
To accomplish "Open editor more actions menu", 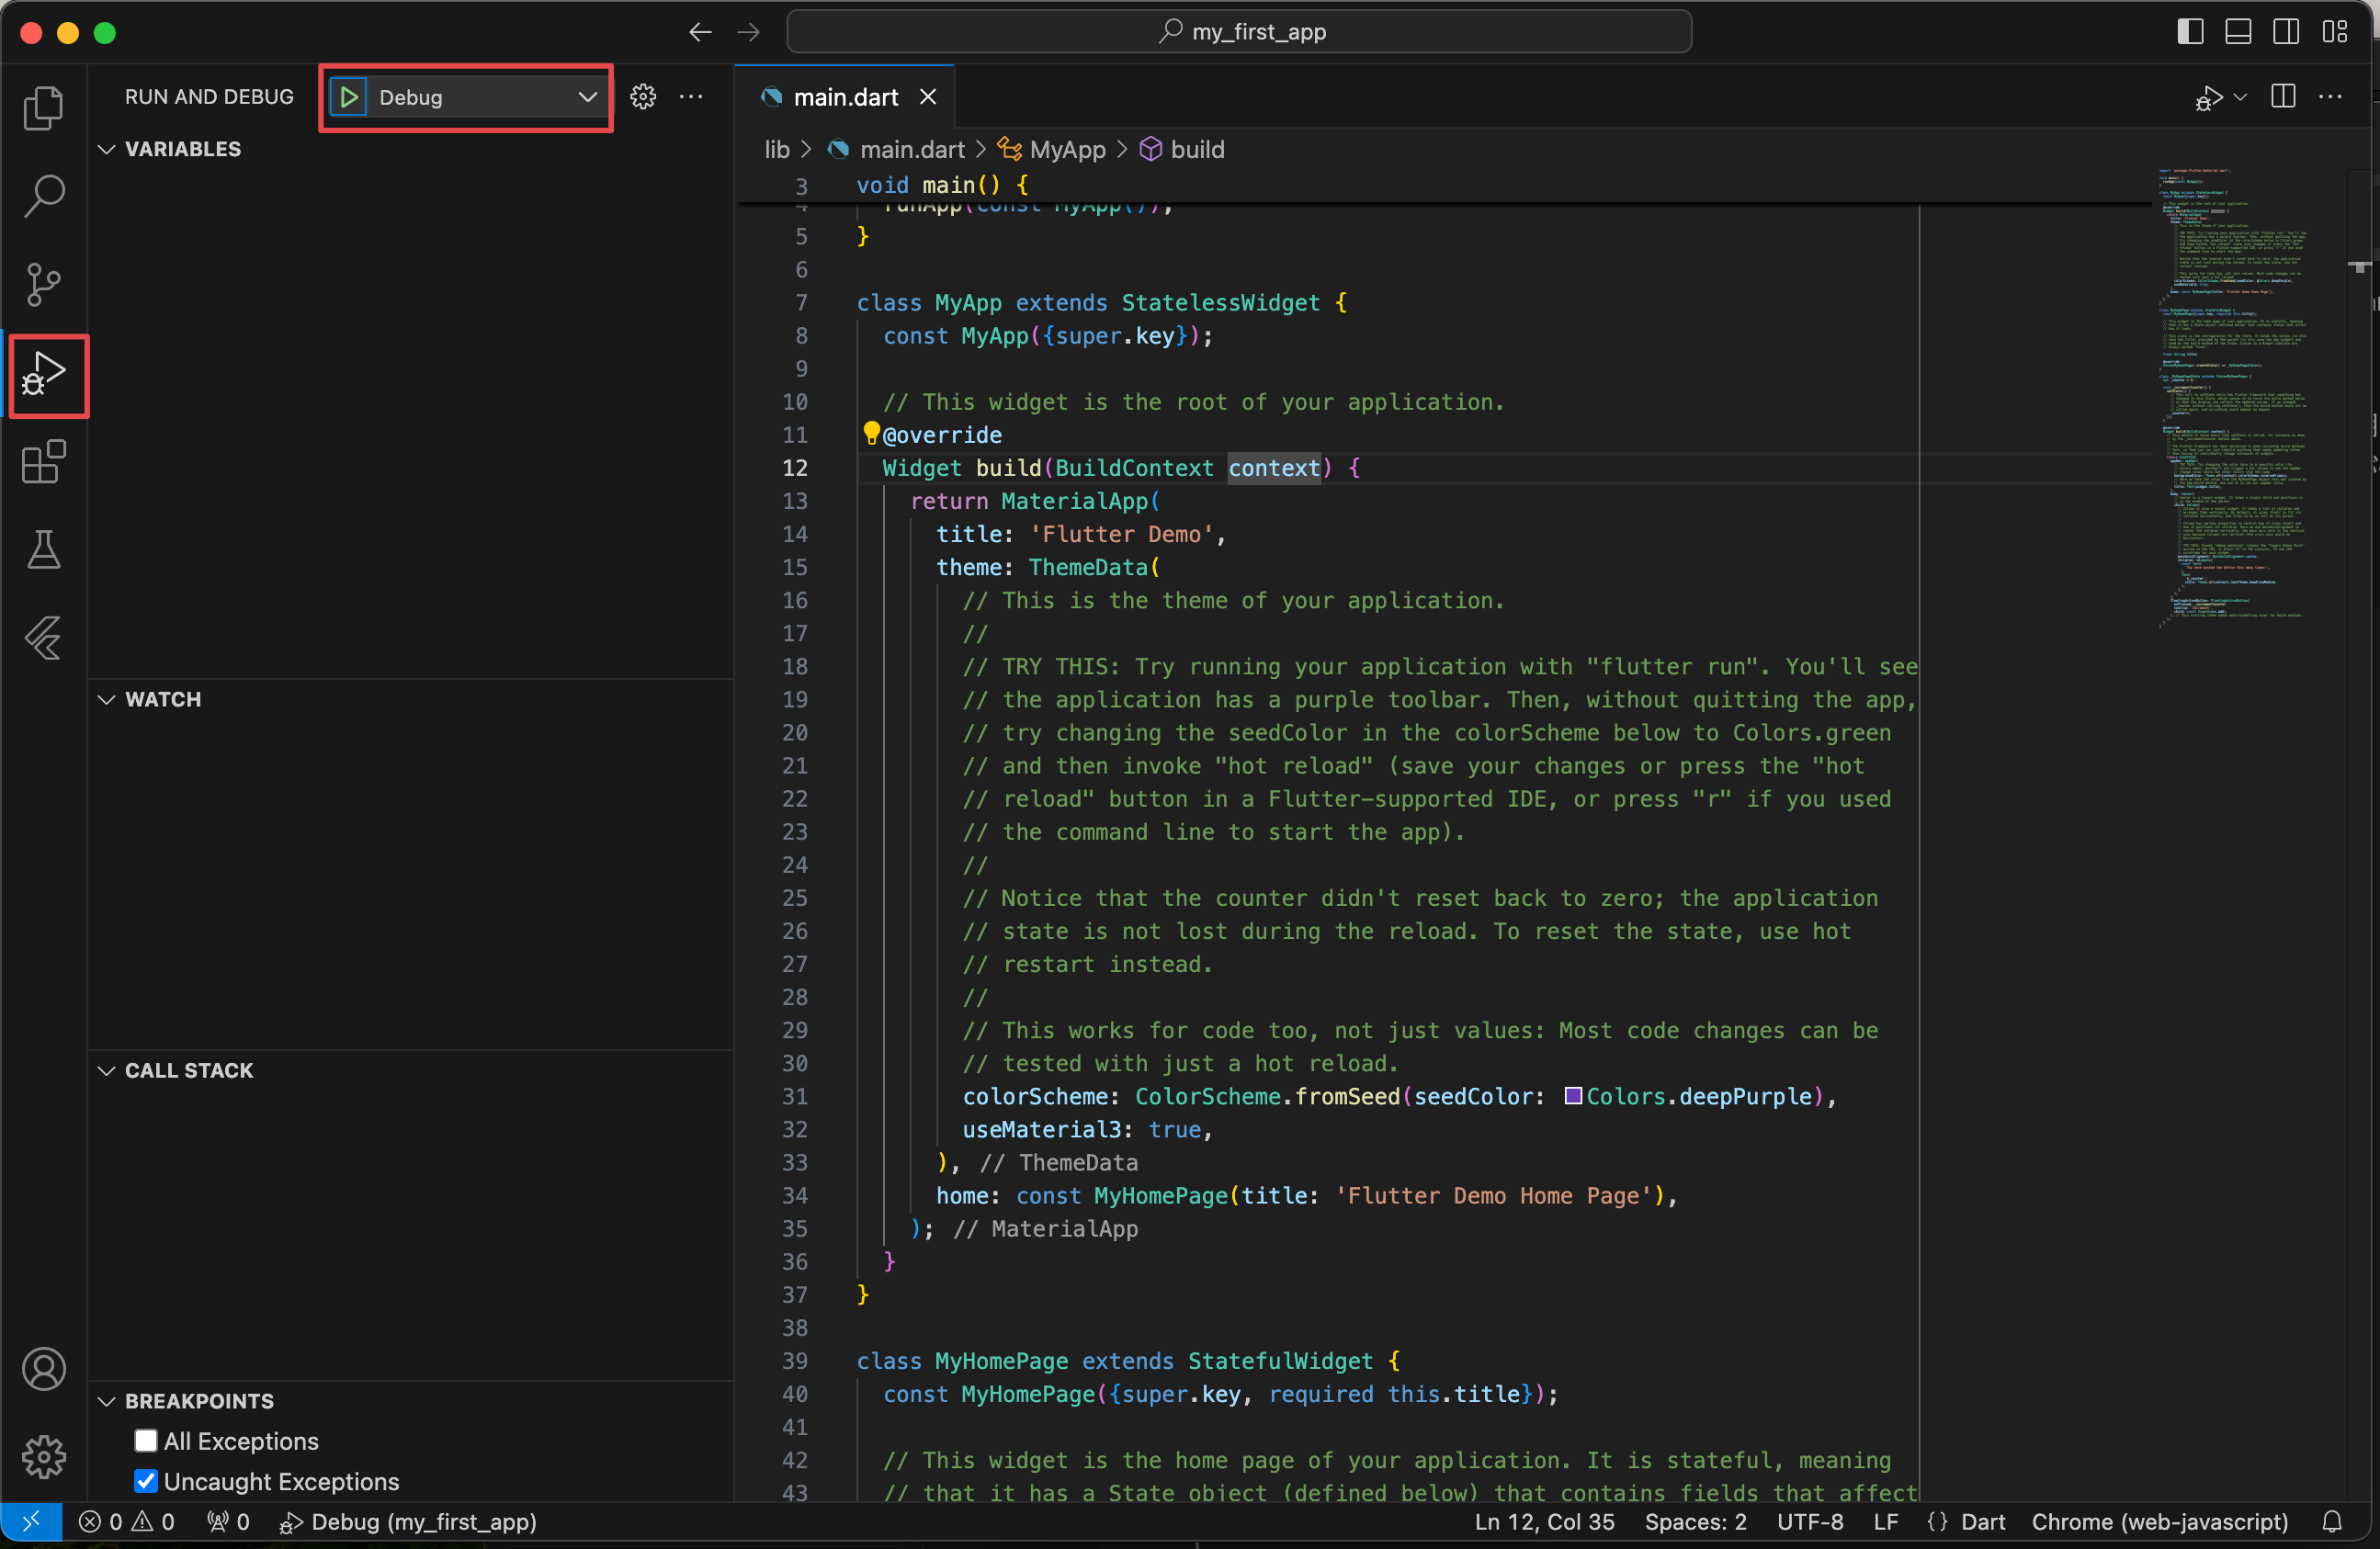I will (x=2331, y=97).
